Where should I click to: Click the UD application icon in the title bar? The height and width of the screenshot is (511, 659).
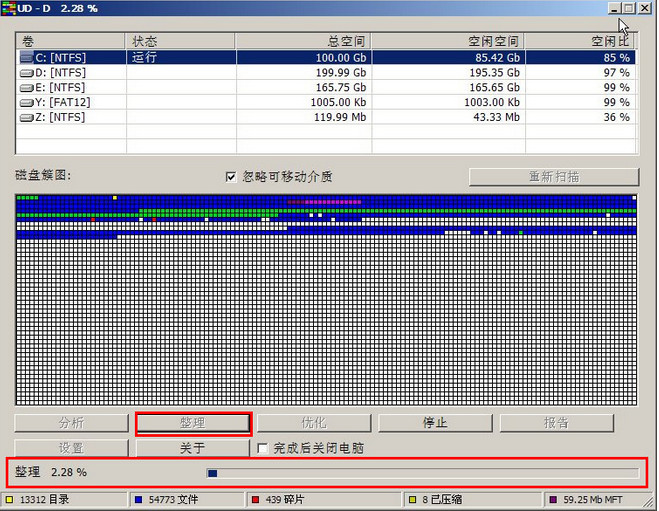(x=9, y=8)
